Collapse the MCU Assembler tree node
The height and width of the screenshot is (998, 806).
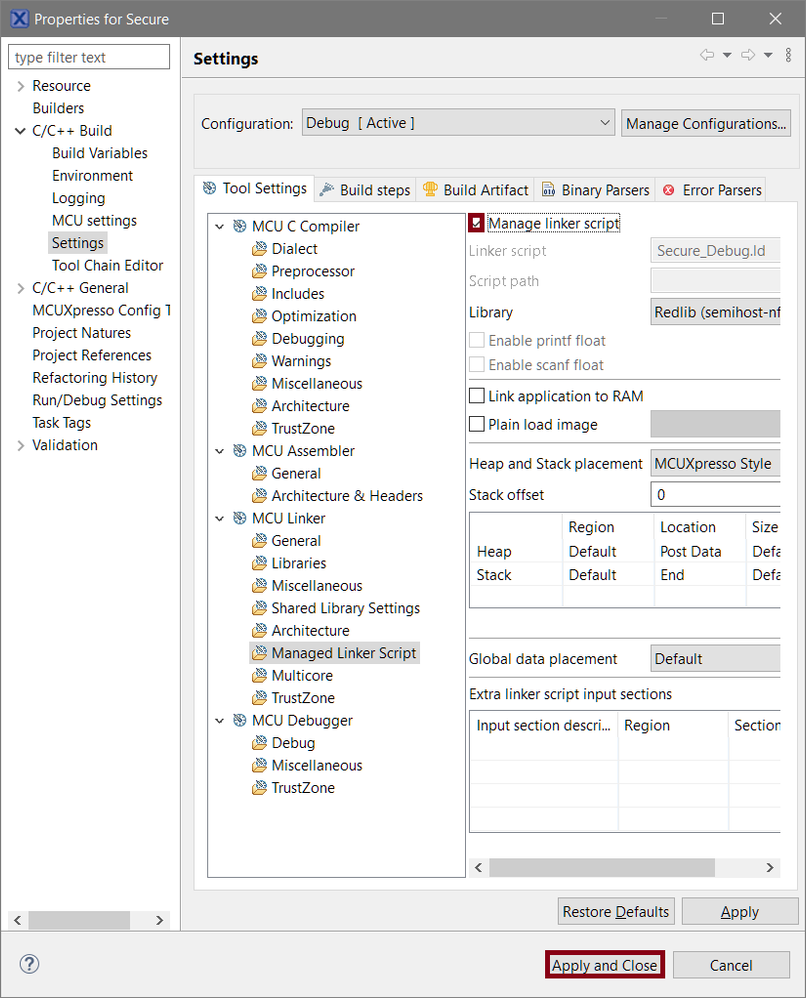pos(220,451)
